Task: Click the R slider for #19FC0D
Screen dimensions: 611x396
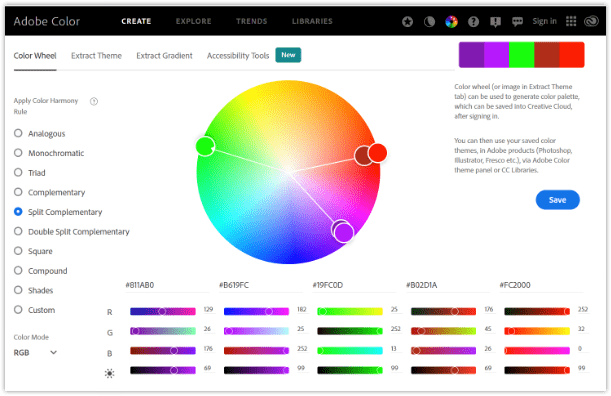Action: [x=350, y=311]
